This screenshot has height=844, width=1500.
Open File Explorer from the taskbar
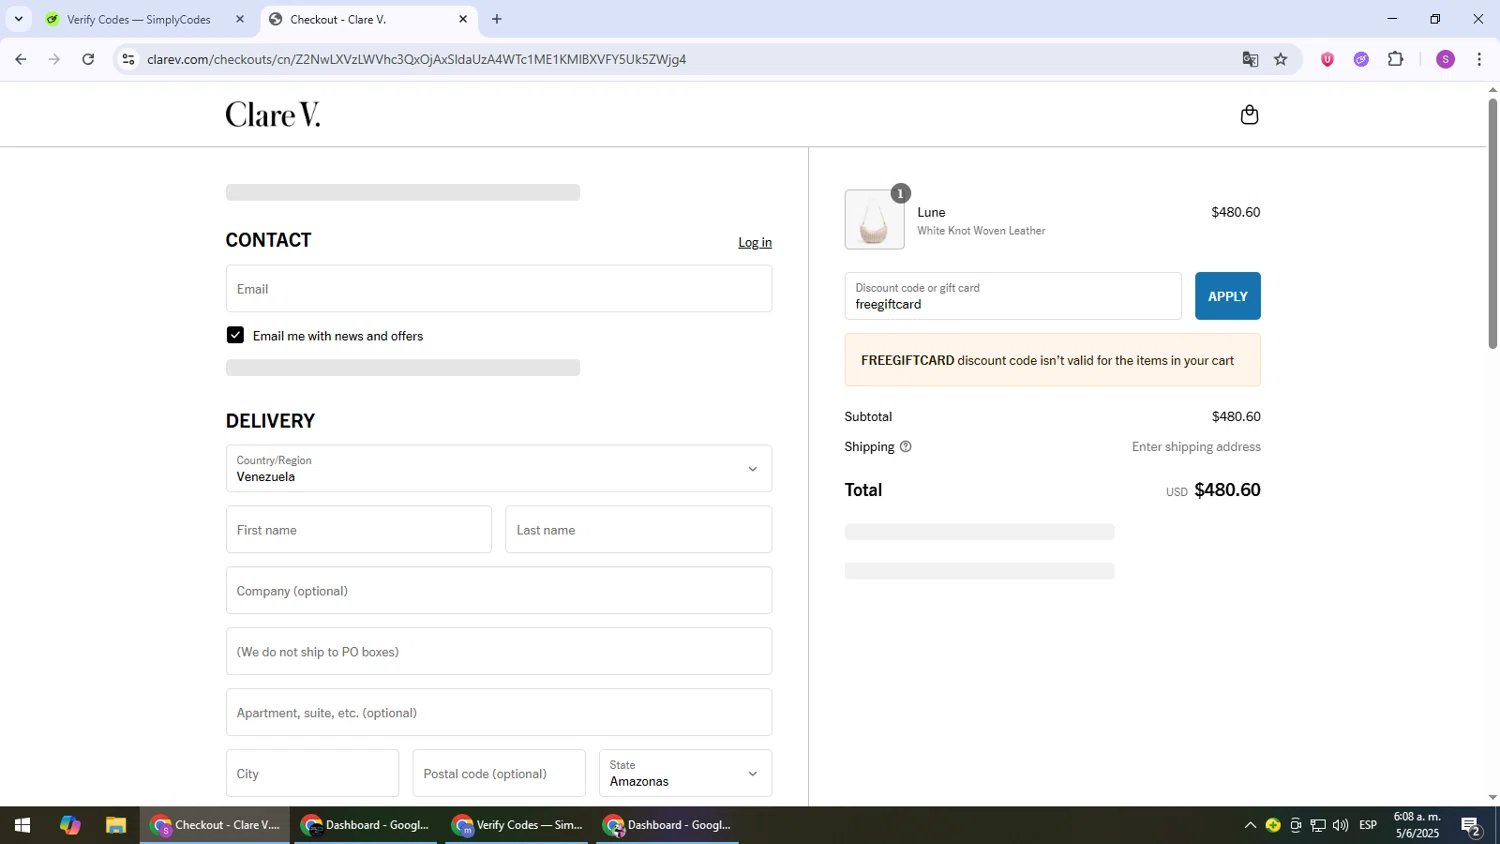tap(116, 825)
